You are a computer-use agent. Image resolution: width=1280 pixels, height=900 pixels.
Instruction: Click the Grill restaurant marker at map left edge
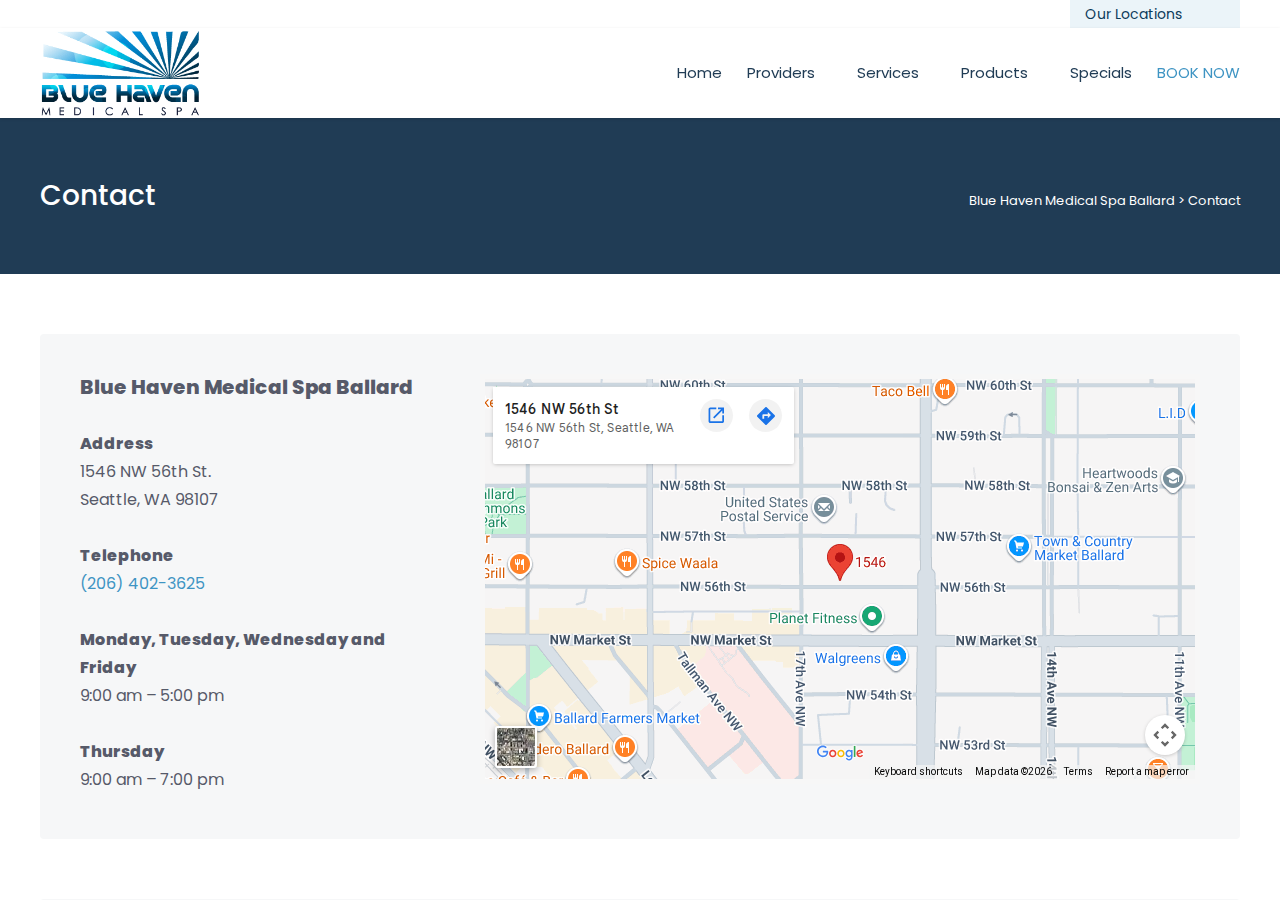click(x=519, y=565)
